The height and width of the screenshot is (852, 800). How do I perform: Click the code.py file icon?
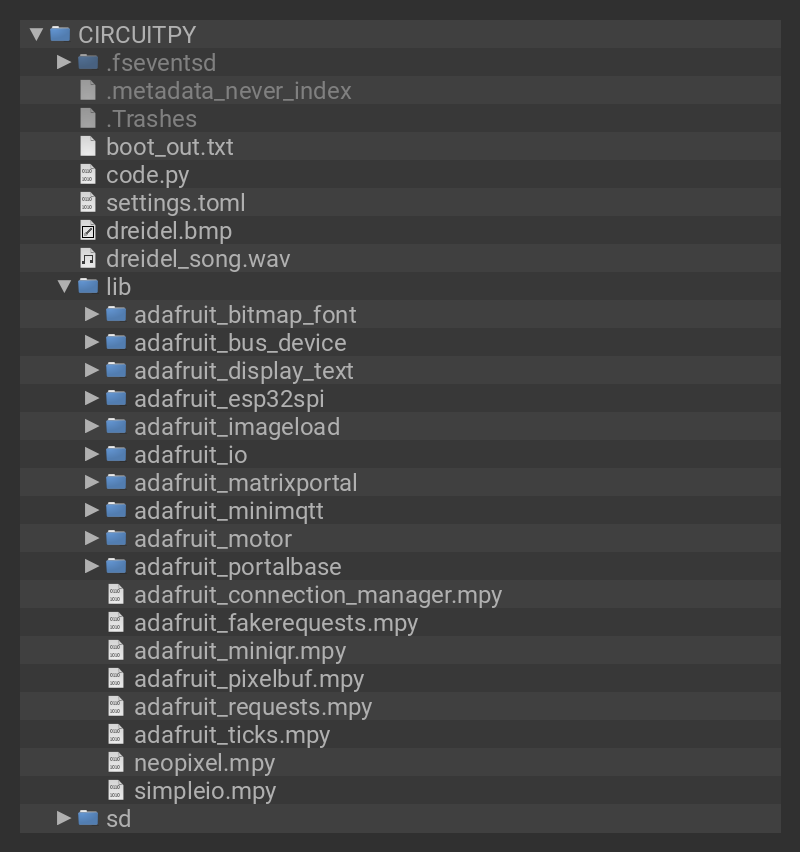coord(88,175)
